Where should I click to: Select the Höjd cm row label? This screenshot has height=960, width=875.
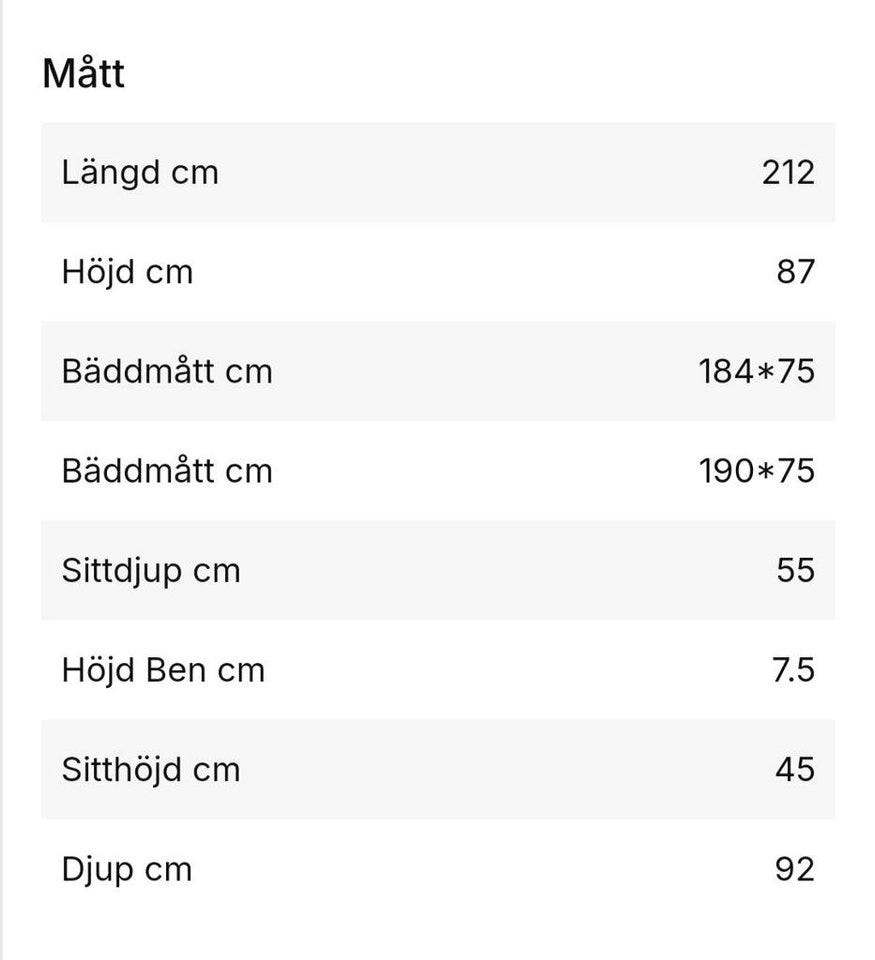pos(127,272)
